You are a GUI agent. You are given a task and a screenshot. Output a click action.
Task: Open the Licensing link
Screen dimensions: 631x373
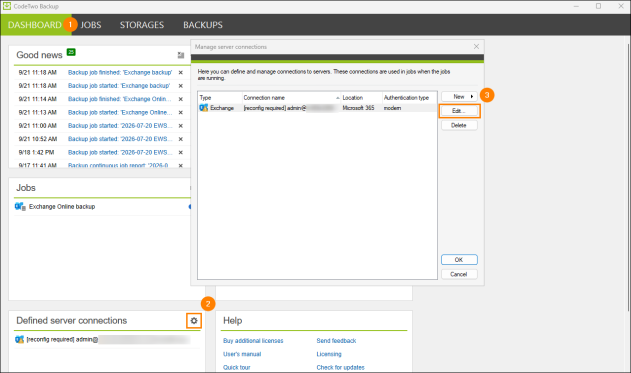pyautogui.click(x=329, y=354)
